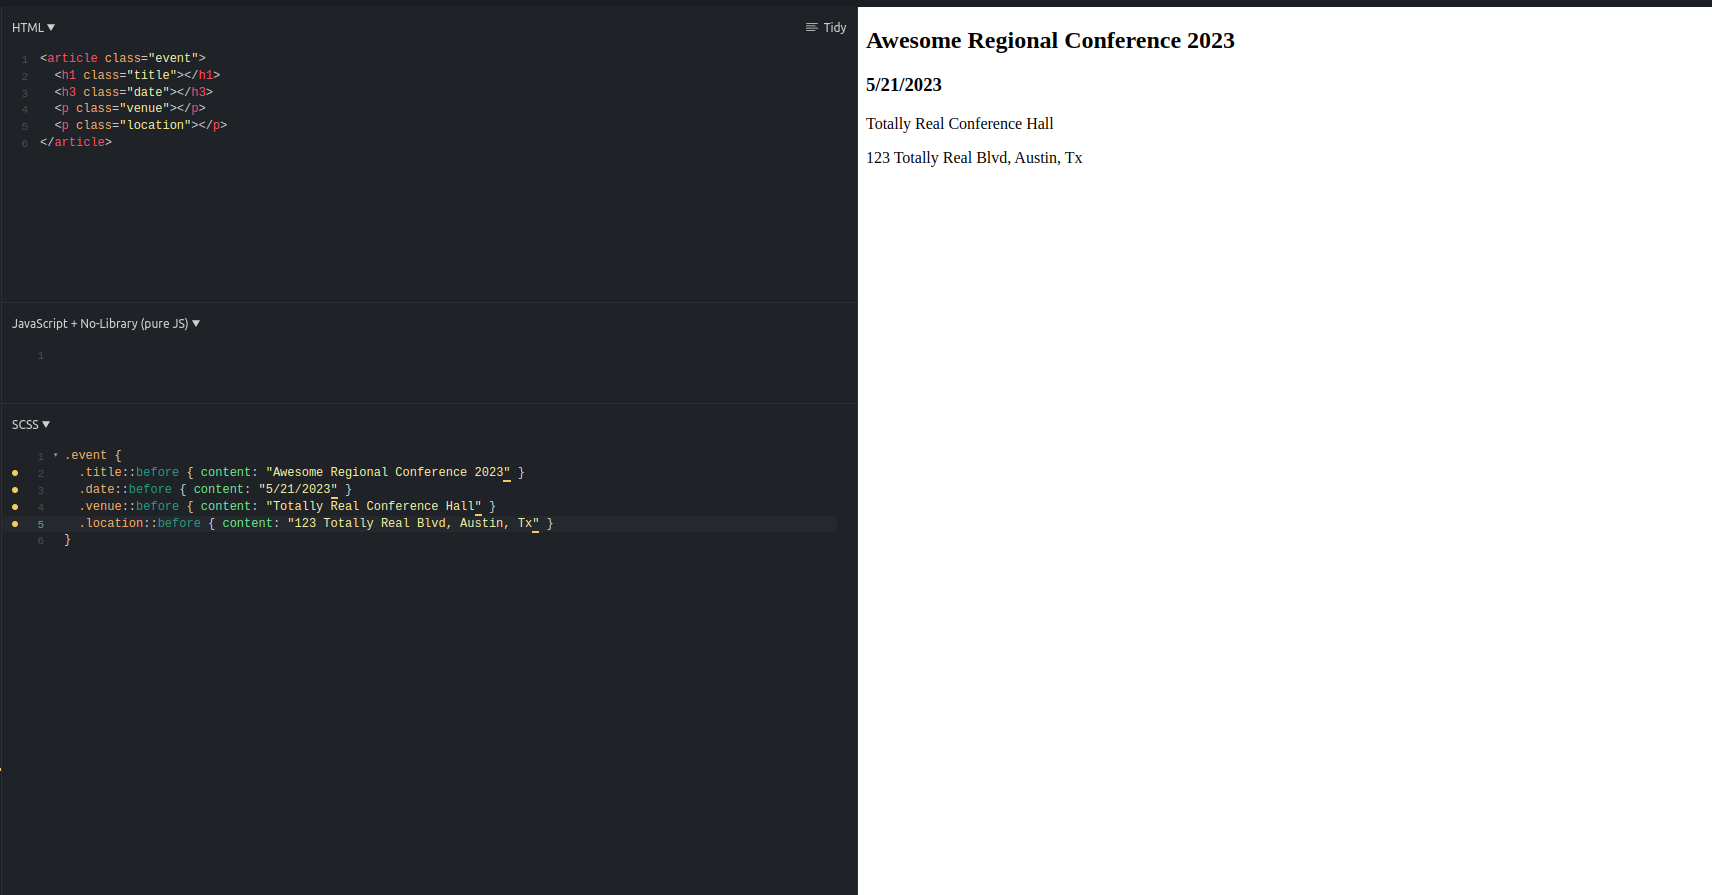Click the Awesome Regional Conference 2023 heading
The height and width of the screenshot is (895, 1712).
(1050, 41)
